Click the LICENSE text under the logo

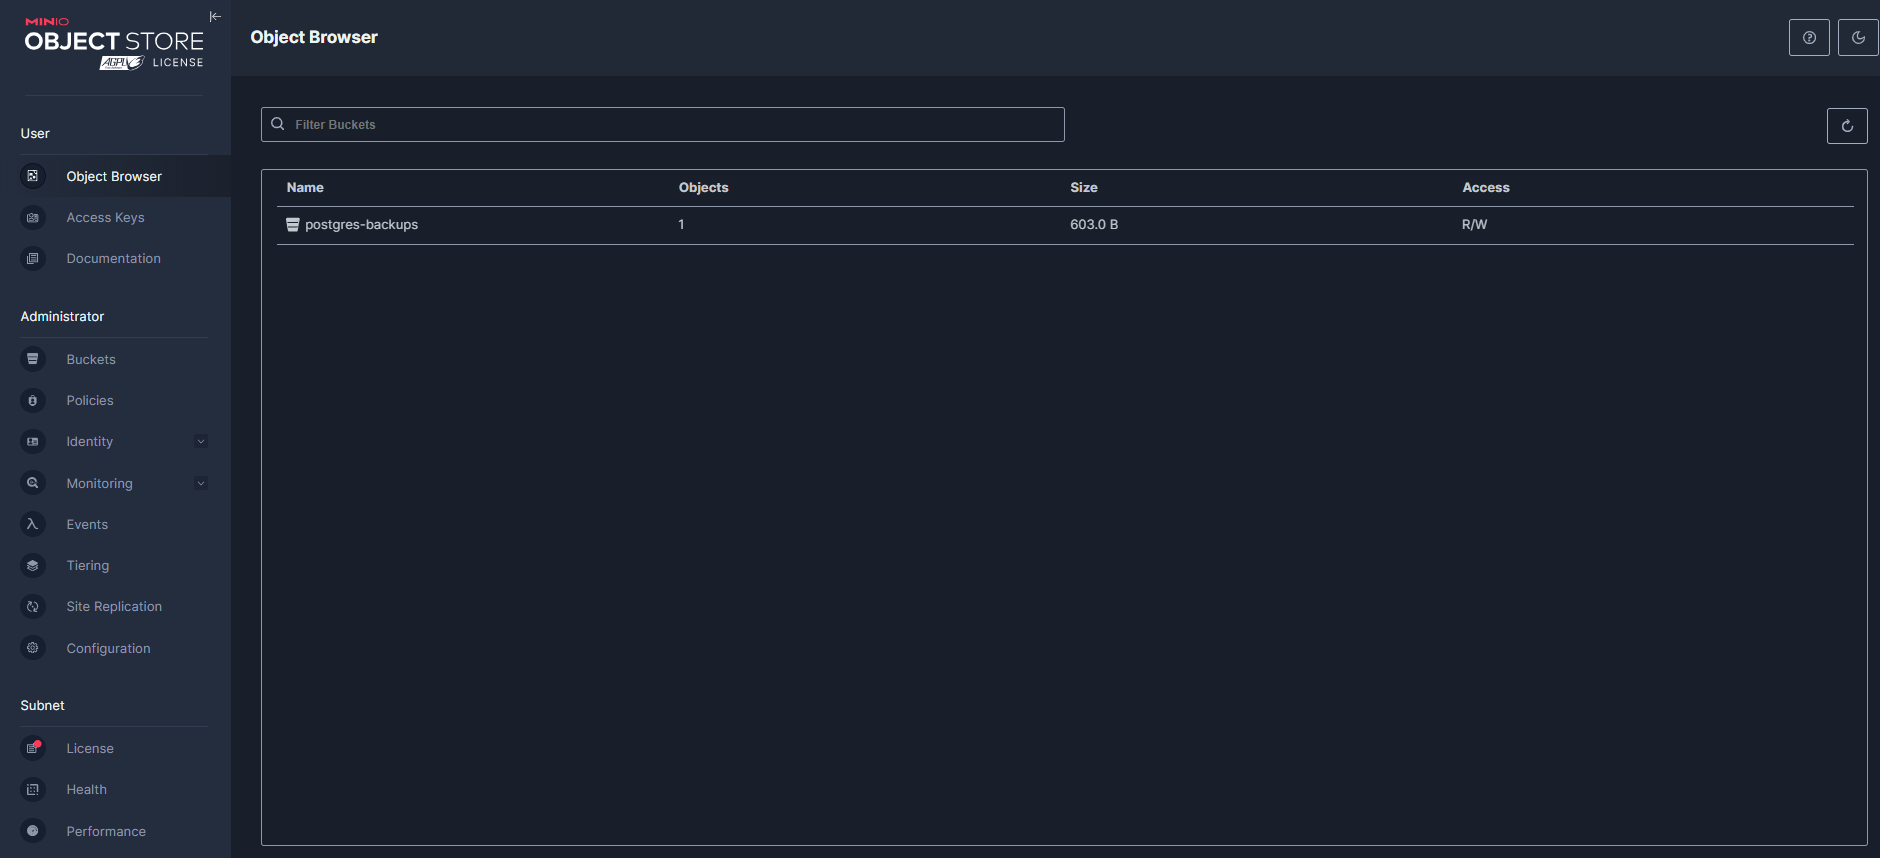178,62
